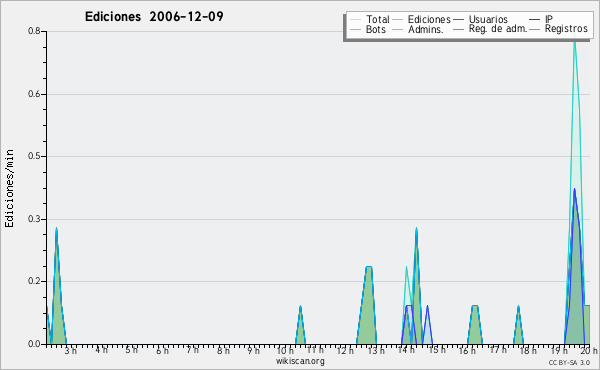
Task: Click the Ediciones legend label
Action: coord(429,19)
